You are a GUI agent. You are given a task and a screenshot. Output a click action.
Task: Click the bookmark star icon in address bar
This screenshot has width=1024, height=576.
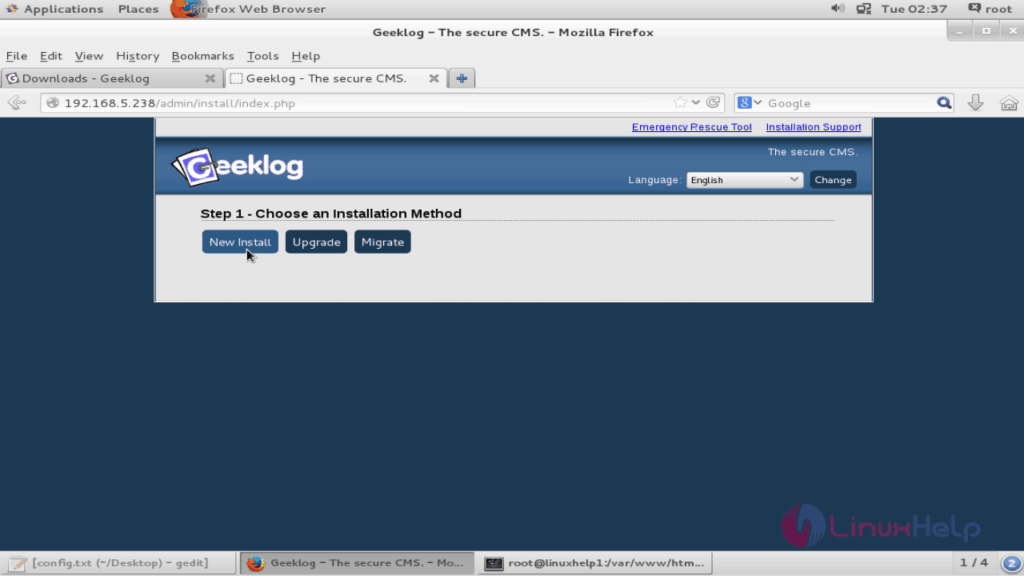[x=680, y=103]
